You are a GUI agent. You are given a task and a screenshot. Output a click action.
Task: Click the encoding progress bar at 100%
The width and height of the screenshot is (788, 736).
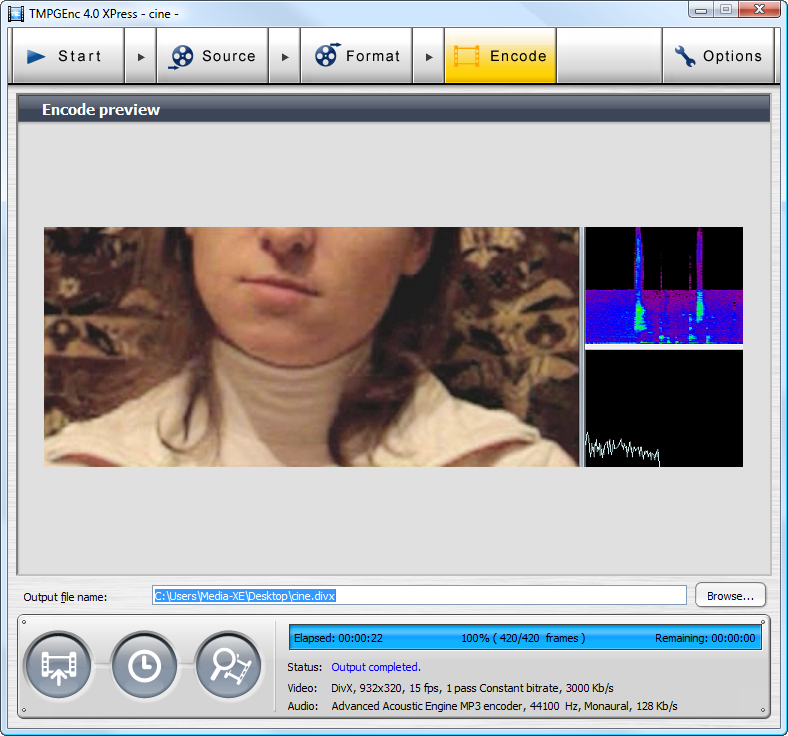(525, 638)
